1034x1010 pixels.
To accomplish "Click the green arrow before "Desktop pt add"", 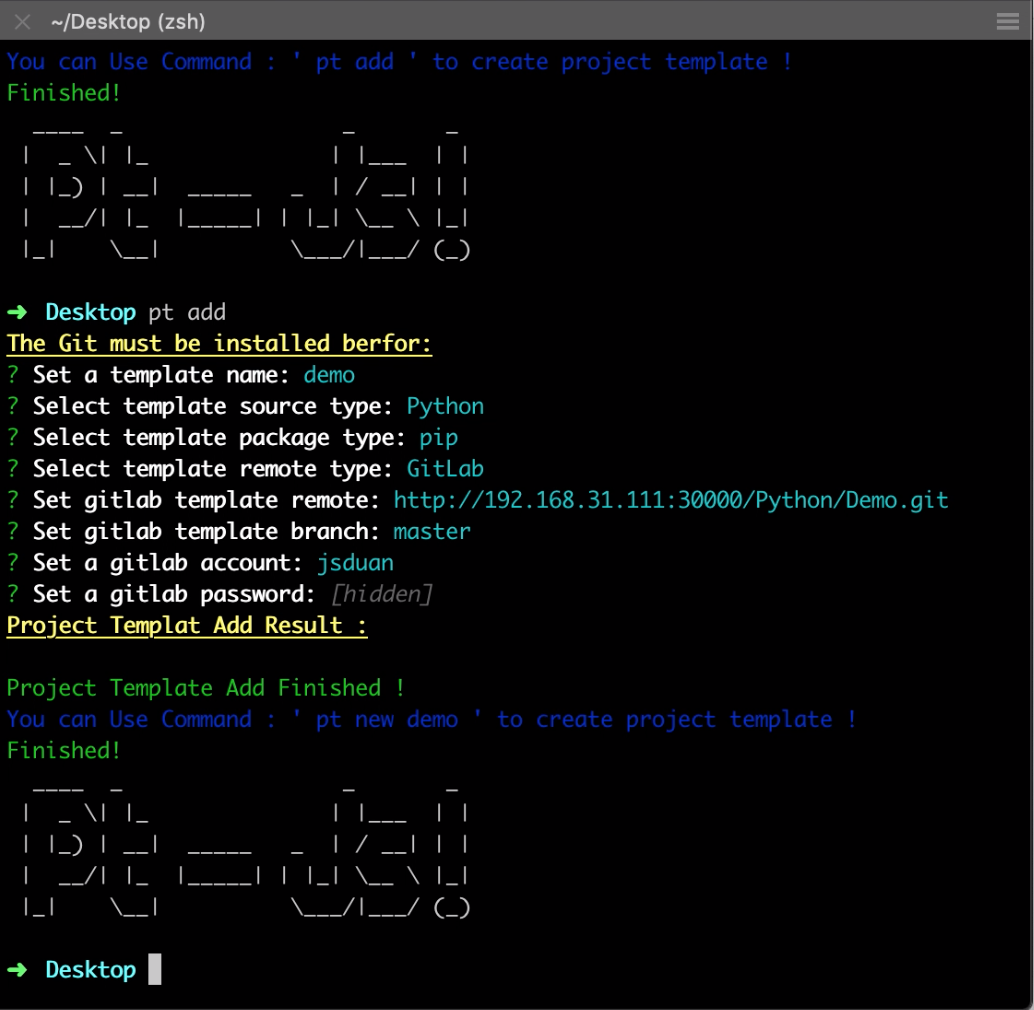I will pyautogui.click(x=16, y=312).
